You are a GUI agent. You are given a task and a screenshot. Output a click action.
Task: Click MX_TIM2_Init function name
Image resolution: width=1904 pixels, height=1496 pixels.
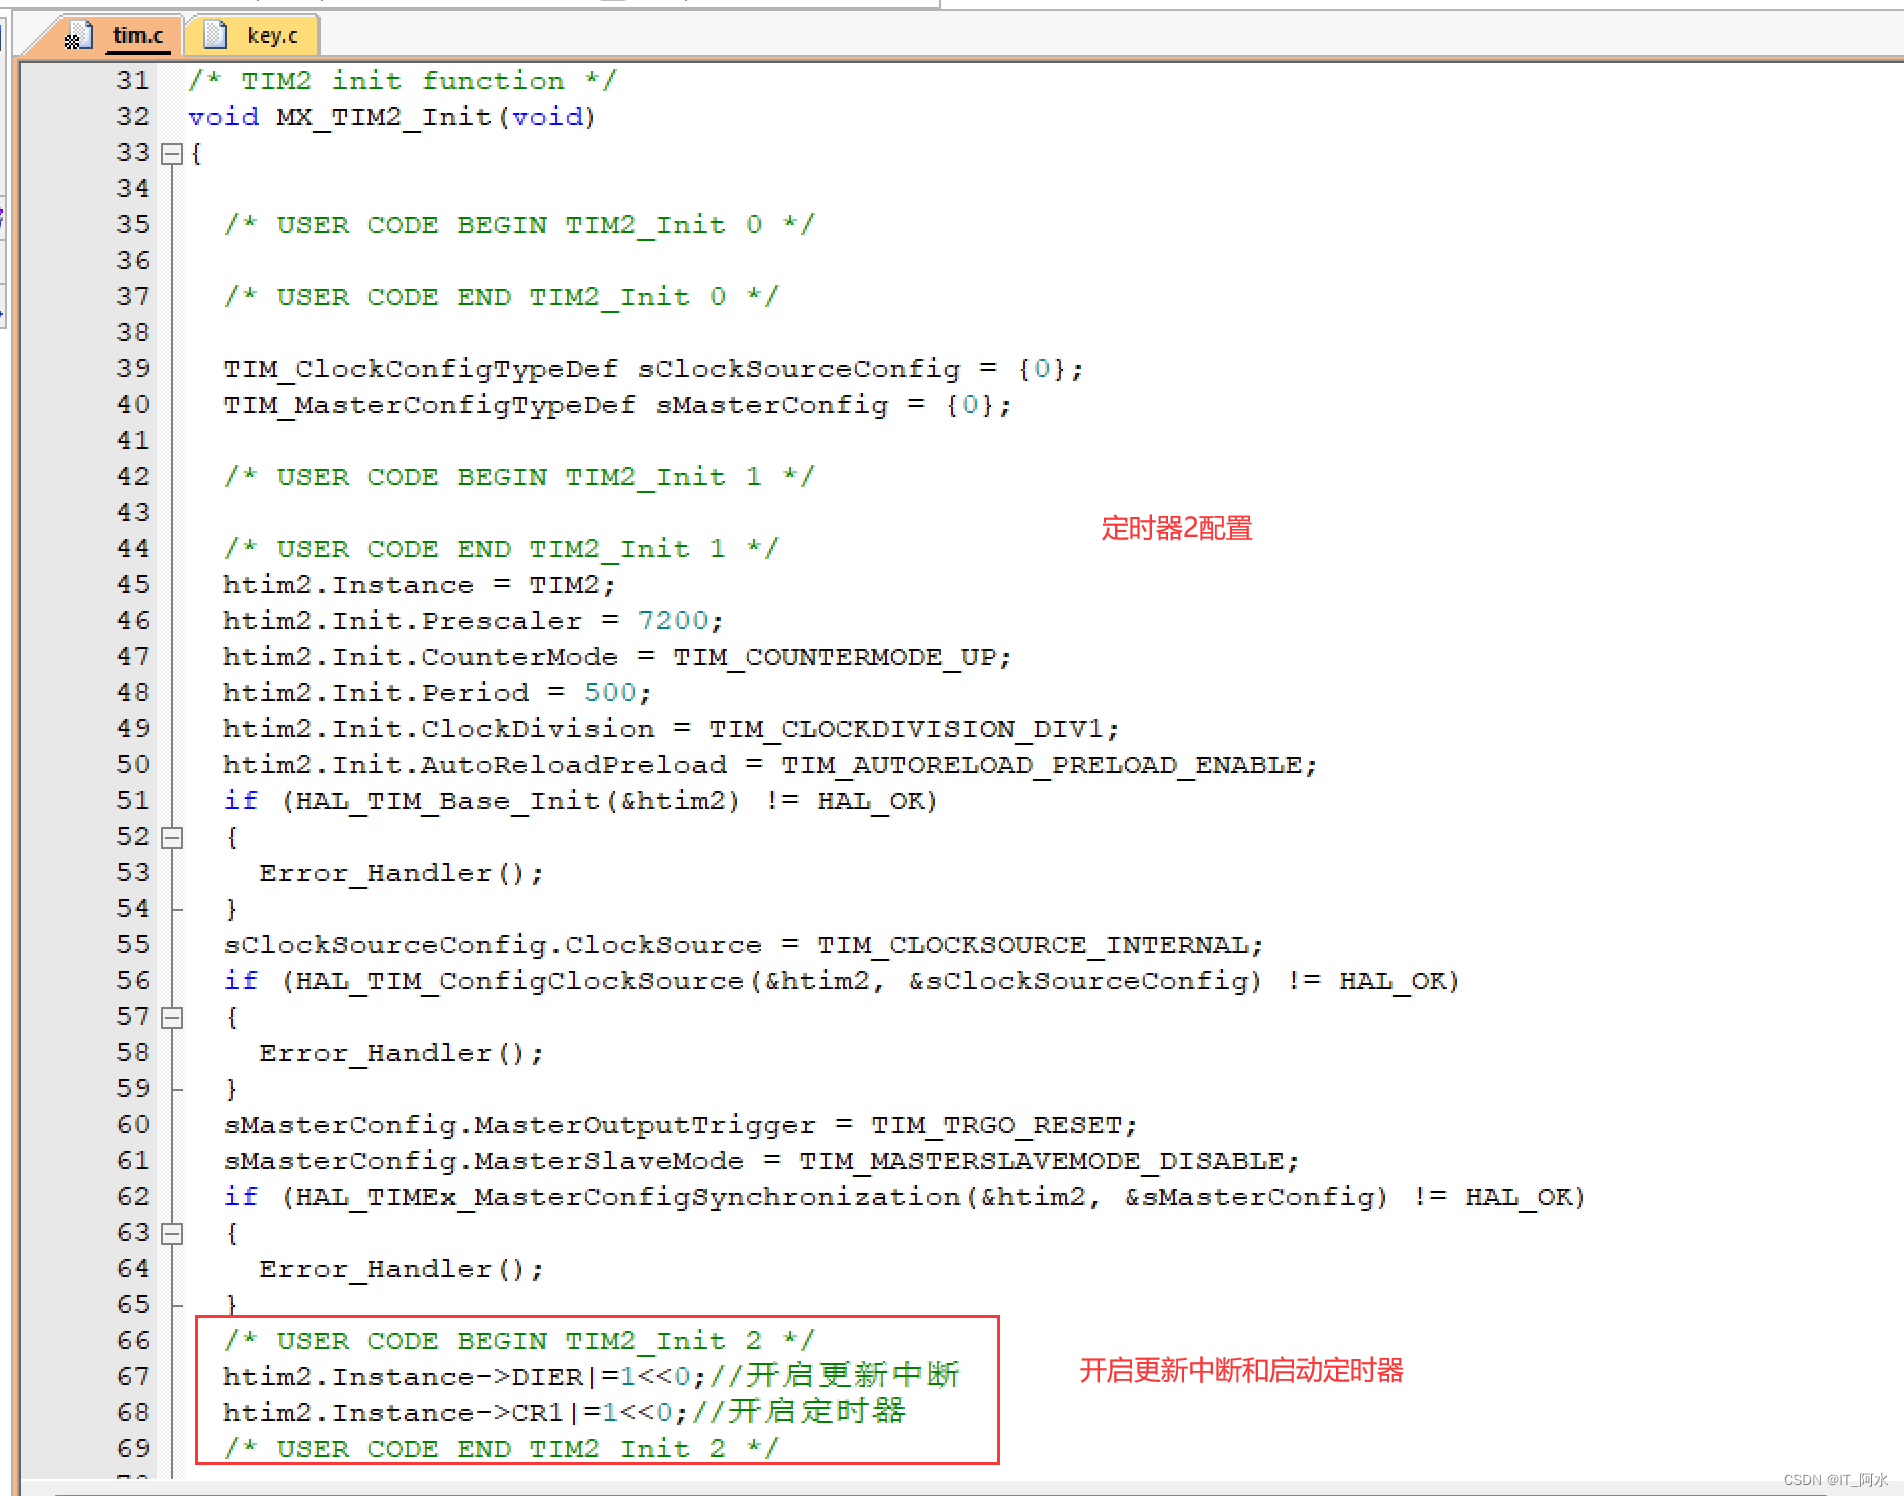coord(384,117)
